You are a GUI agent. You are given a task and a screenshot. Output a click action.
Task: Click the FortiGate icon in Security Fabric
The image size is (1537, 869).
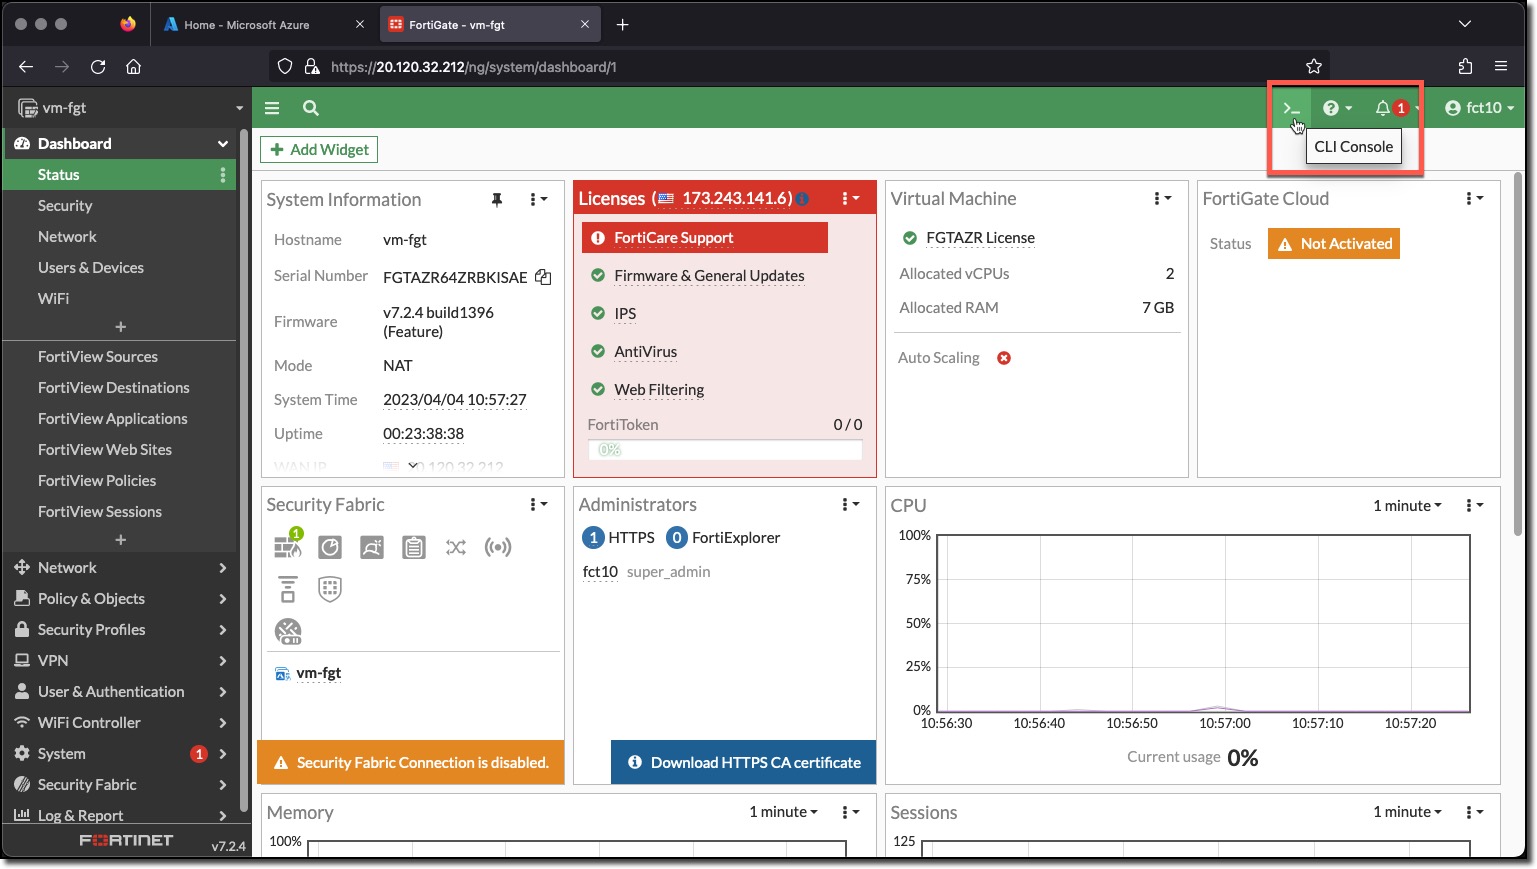pyautogui.click(x=288, y=545)
